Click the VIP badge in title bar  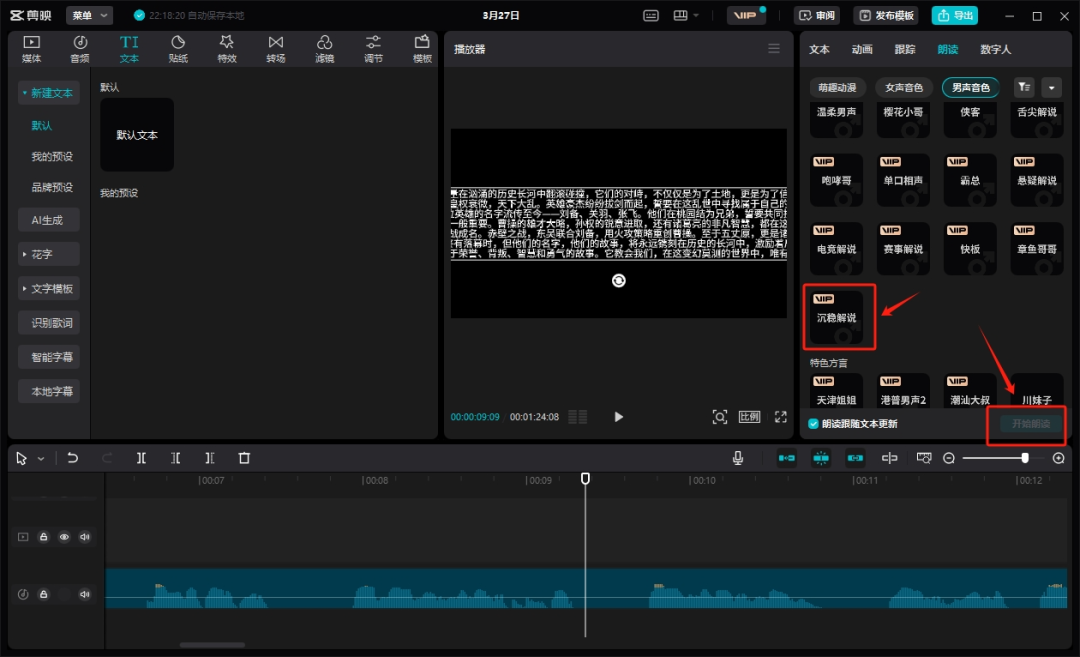[746, 15]
